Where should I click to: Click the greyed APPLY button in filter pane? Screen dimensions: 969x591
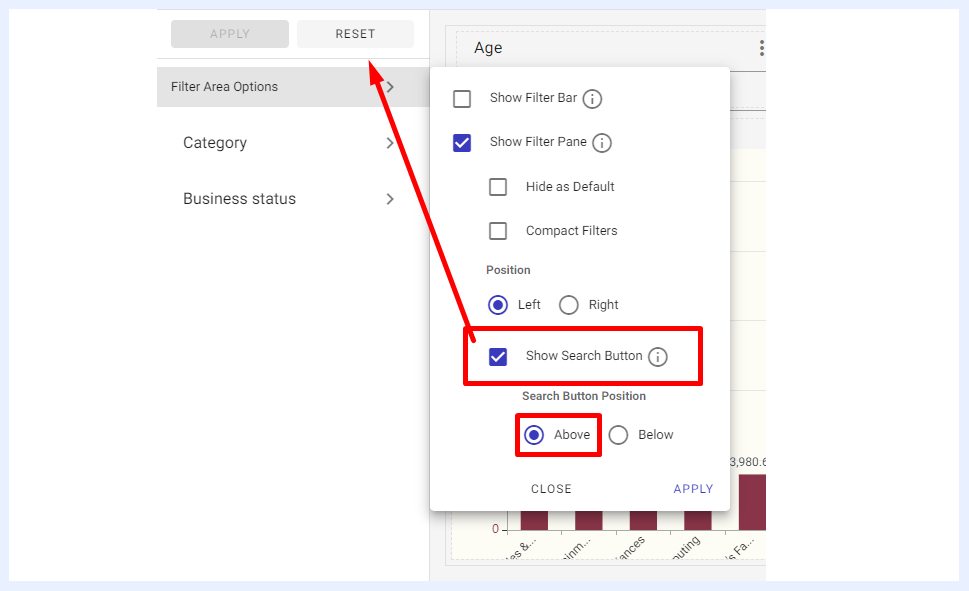(x=230, y=34)
